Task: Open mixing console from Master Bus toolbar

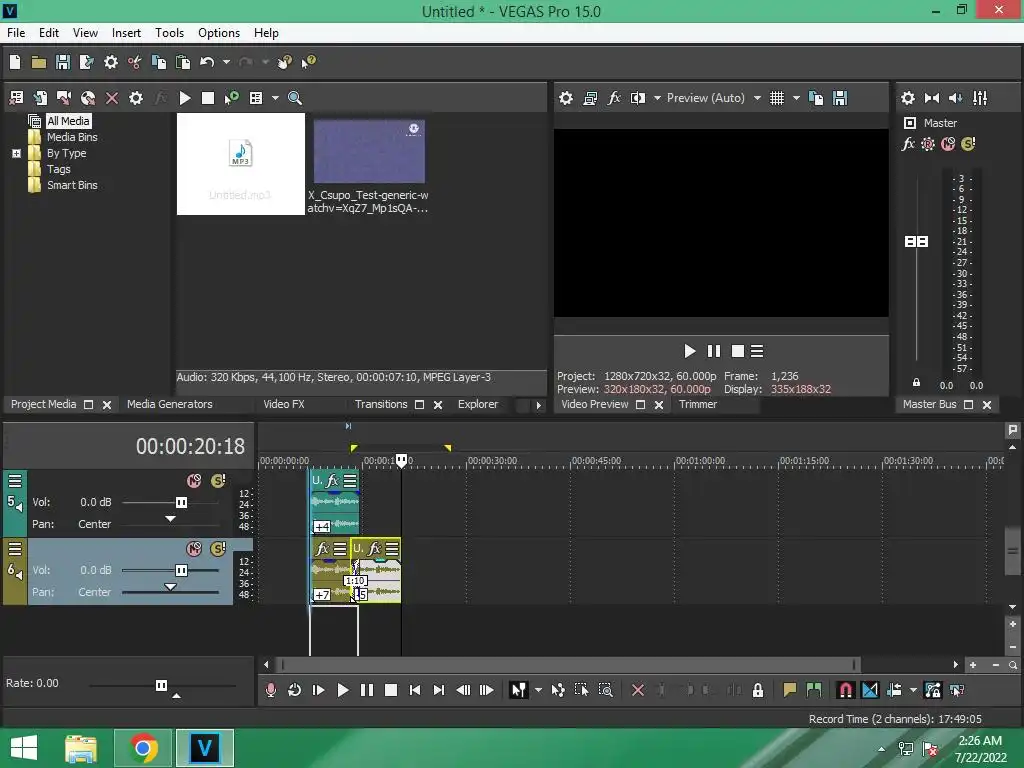Action: tap(980, 98)
